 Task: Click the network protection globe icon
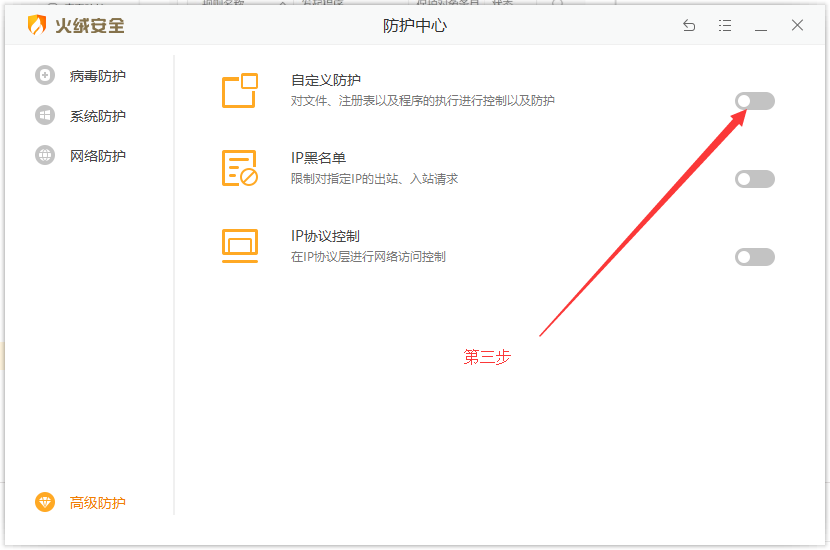pyautogui.click(x=45, y=156)
